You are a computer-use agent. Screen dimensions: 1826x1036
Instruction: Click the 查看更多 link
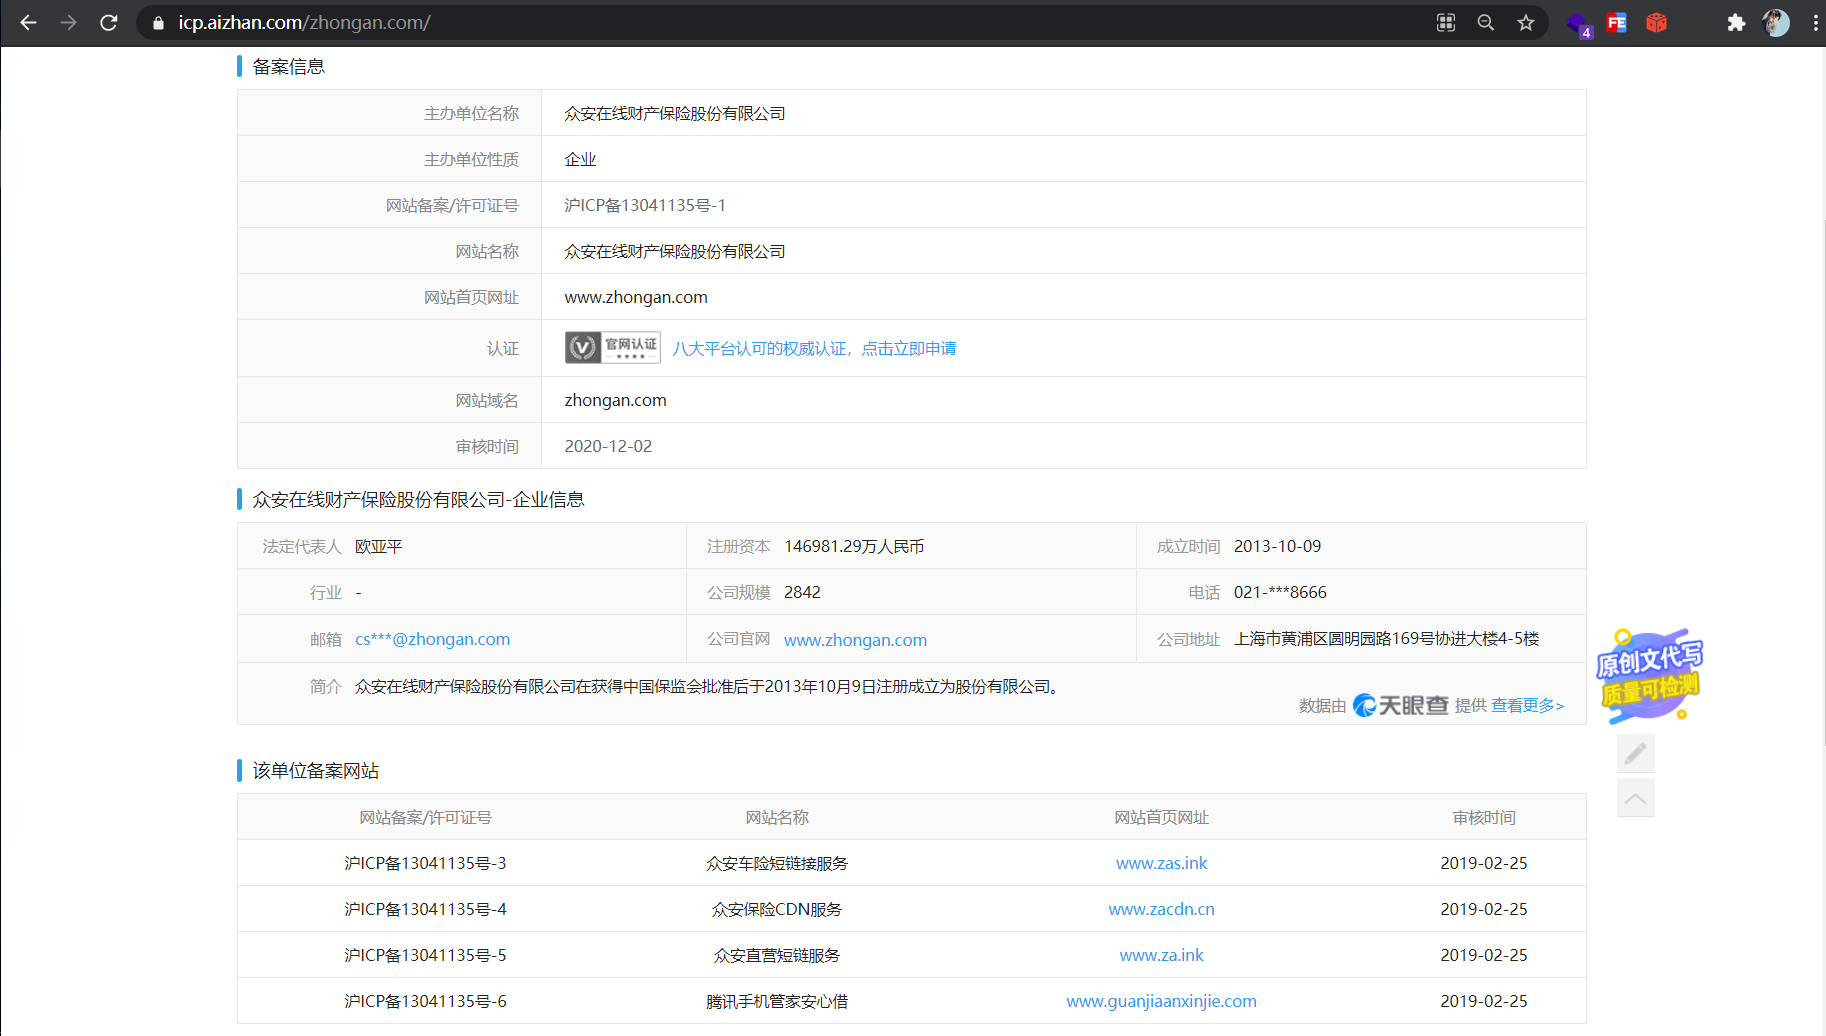(1527, 705)
